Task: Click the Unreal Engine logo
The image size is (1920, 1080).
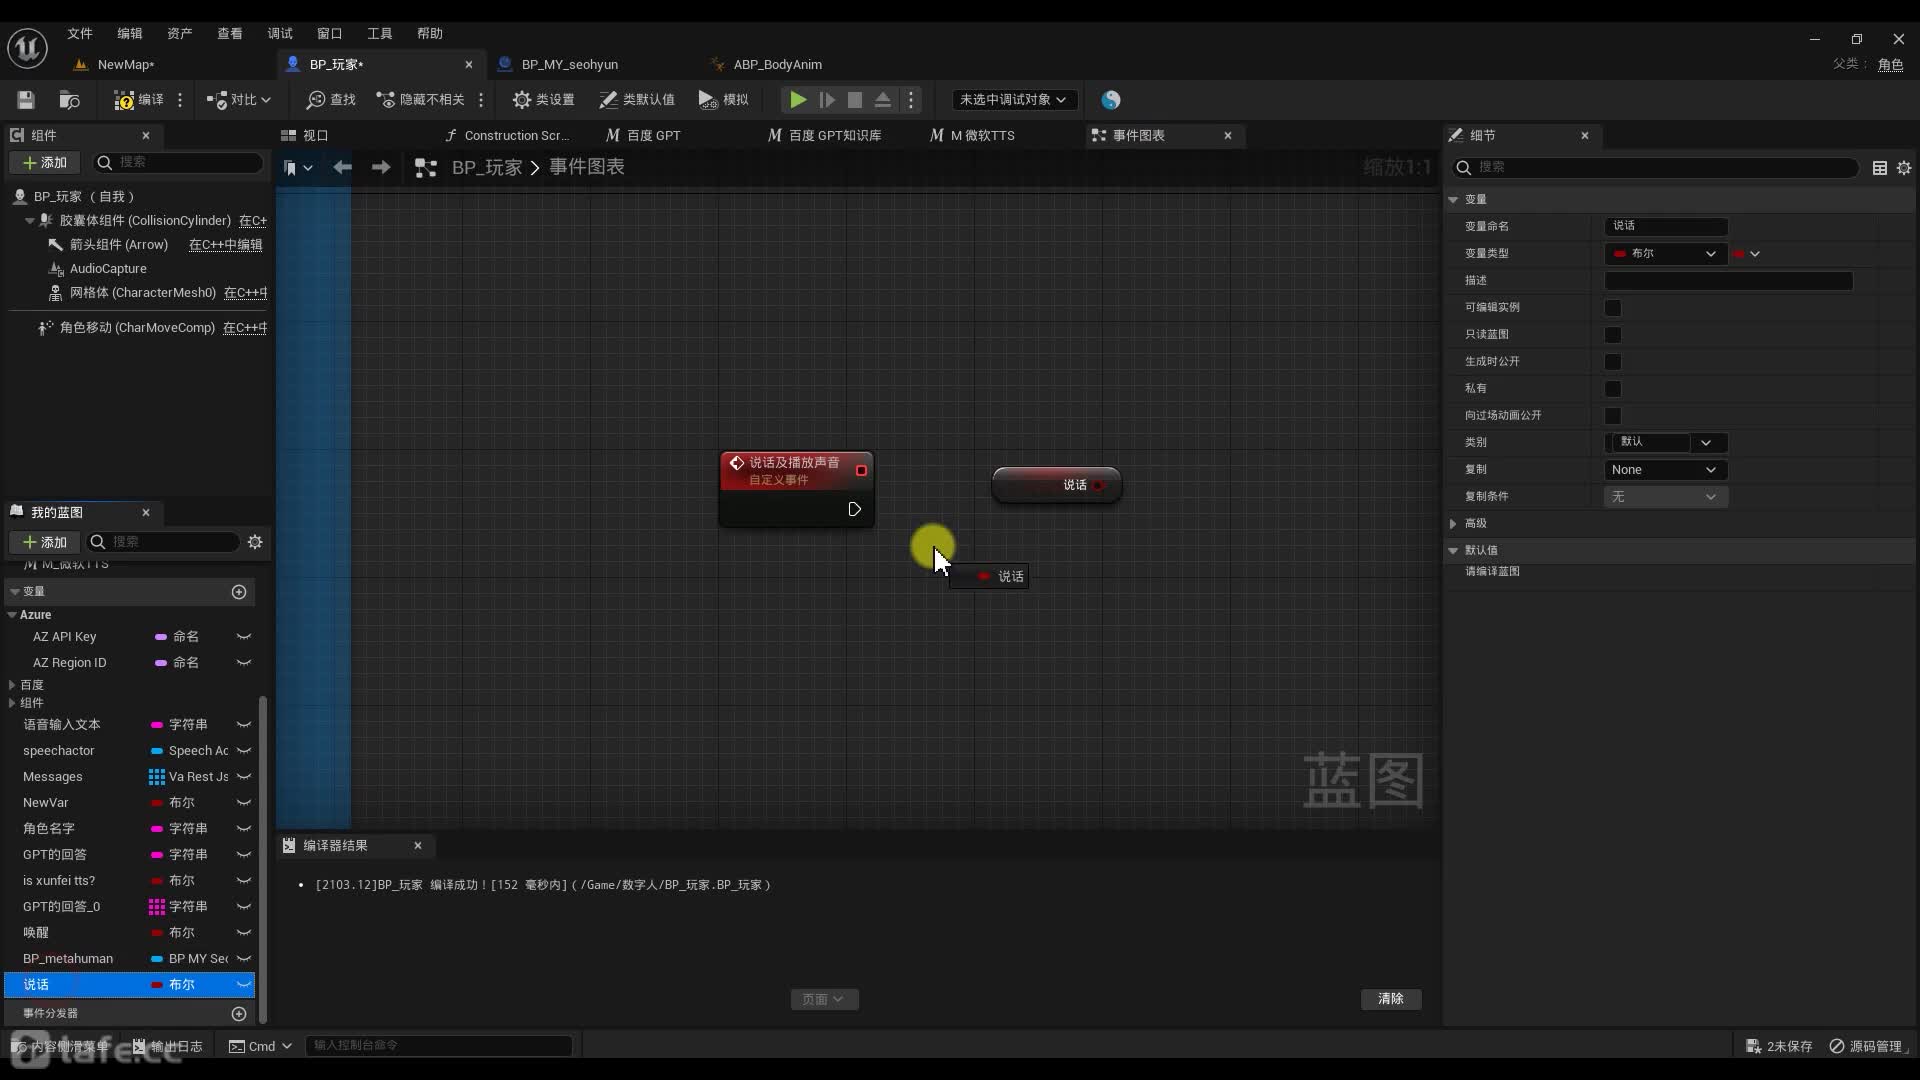Action: (27, 48)
